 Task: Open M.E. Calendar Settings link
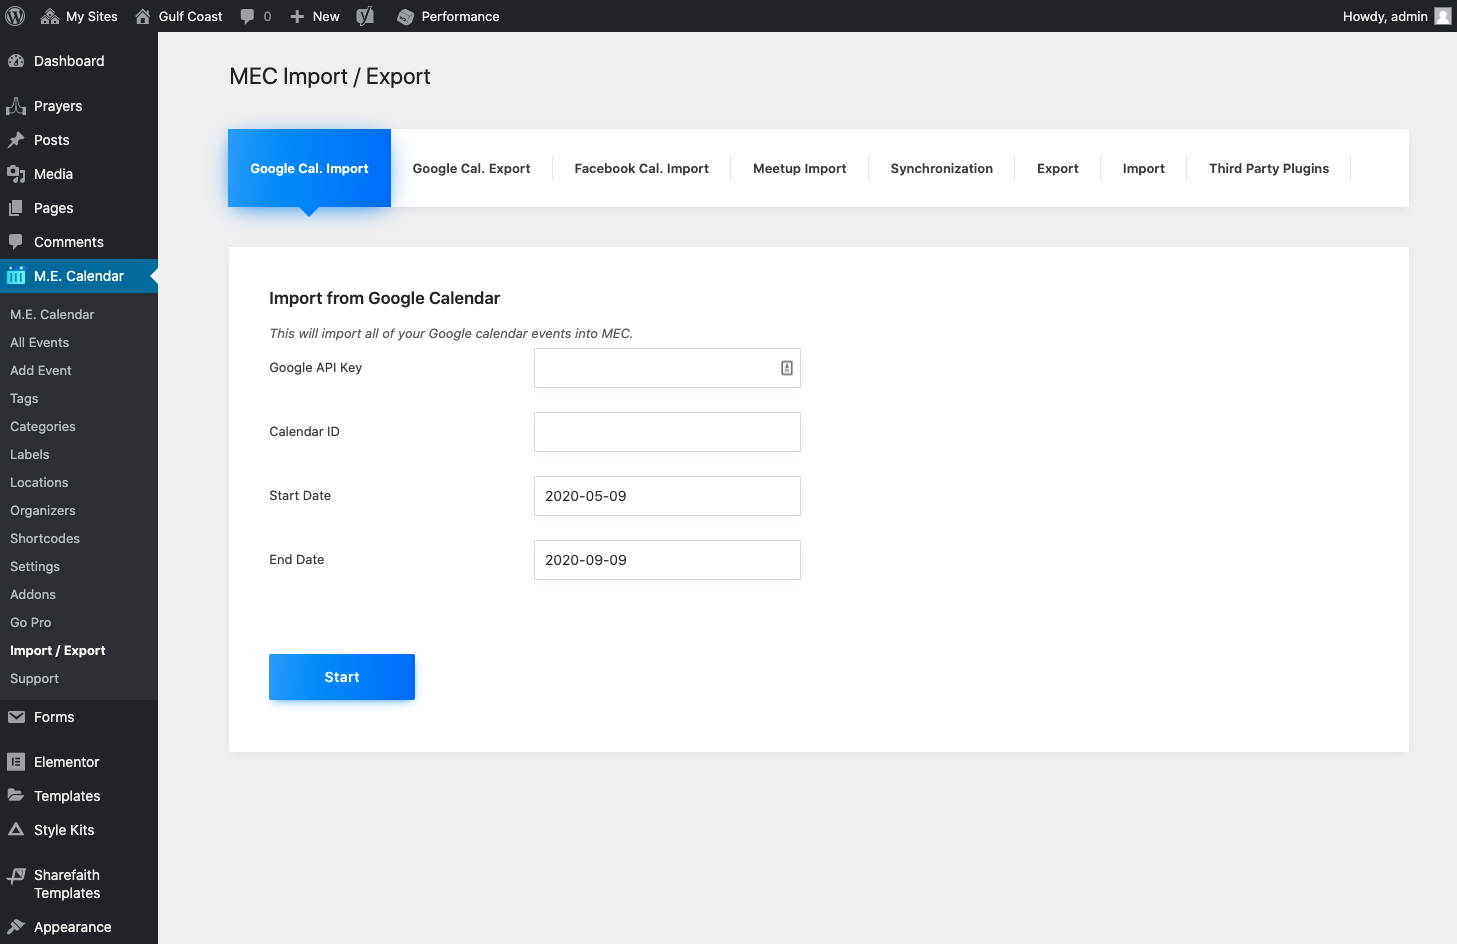(35, 566)
